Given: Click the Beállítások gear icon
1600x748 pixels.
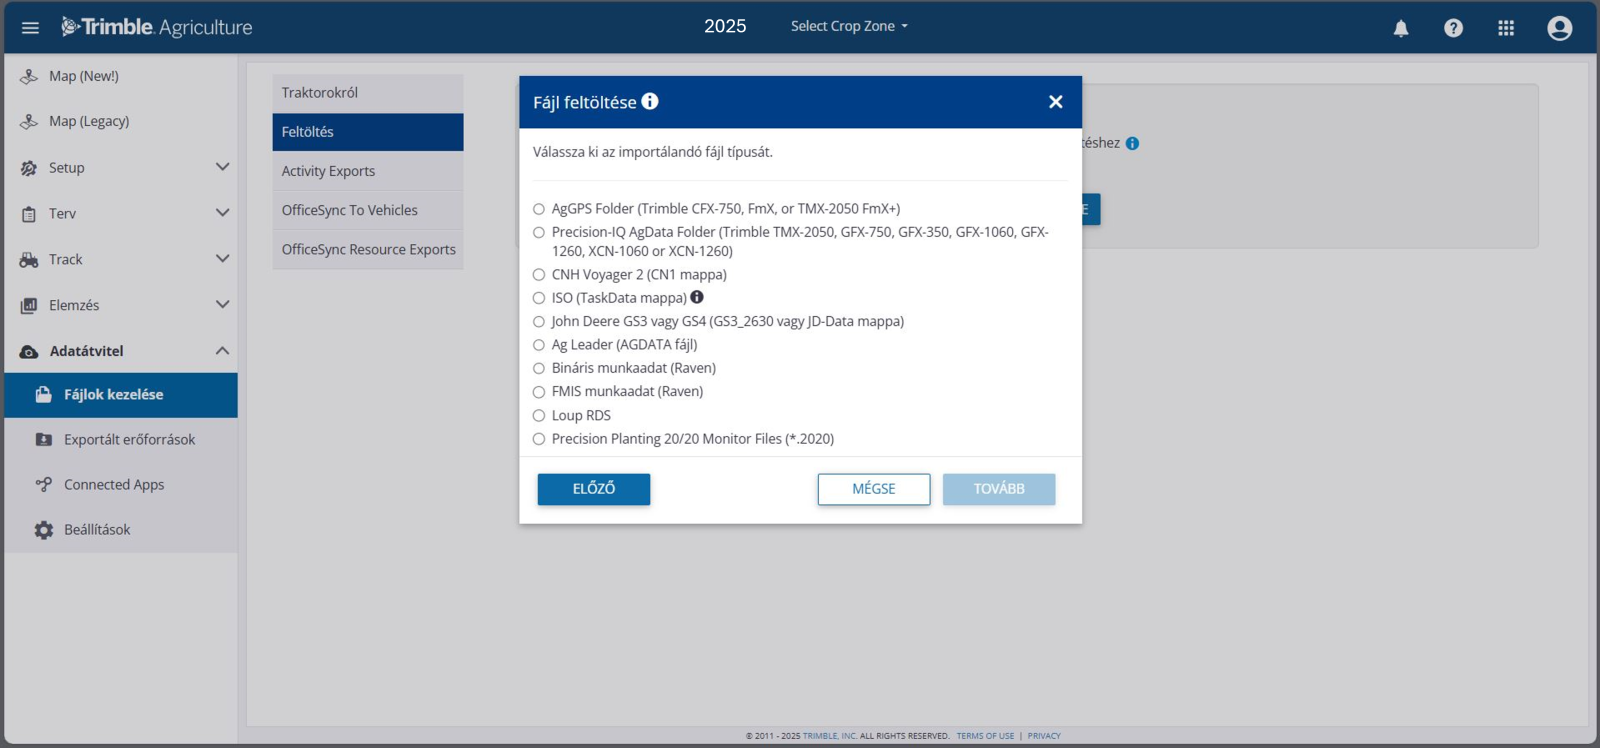Looking at the screenshot, I should coord(44,530).
